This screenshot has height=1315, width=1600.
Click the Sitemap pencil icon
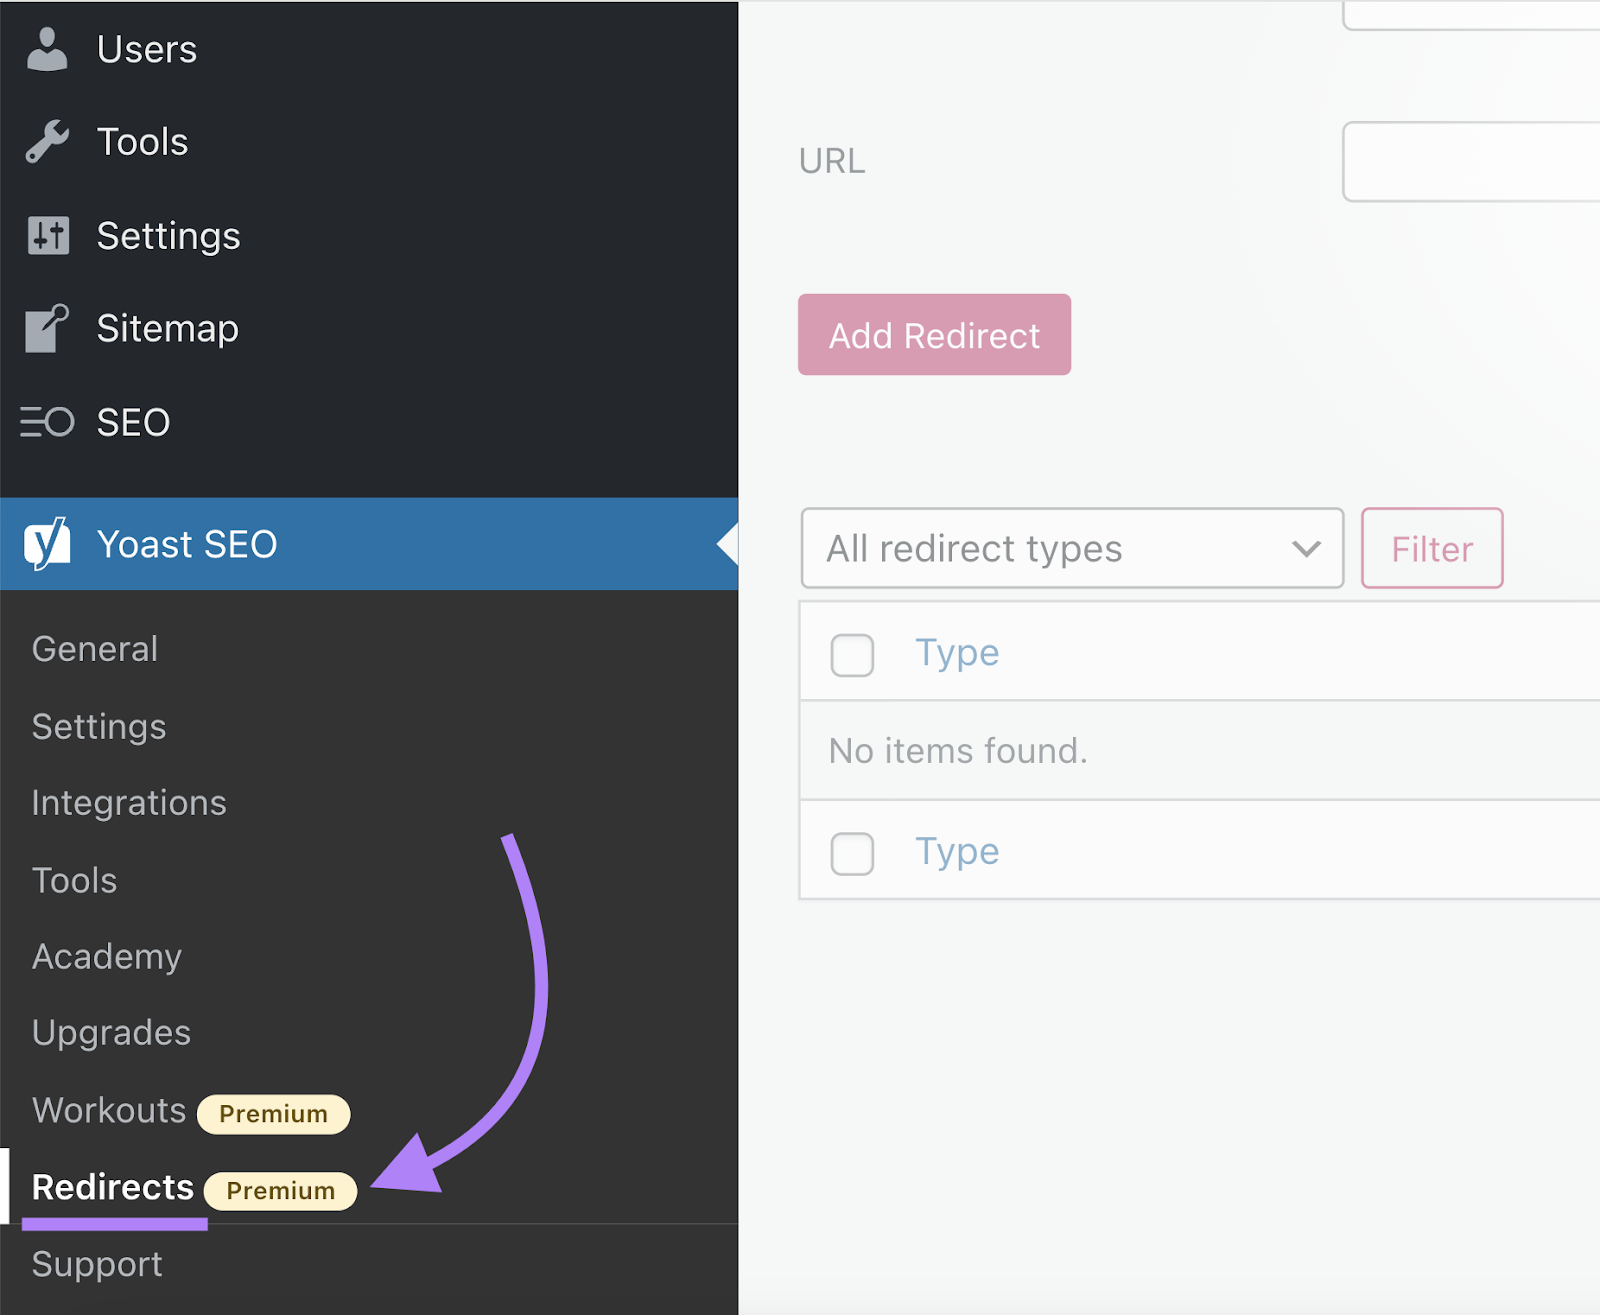tap(47, 329)
